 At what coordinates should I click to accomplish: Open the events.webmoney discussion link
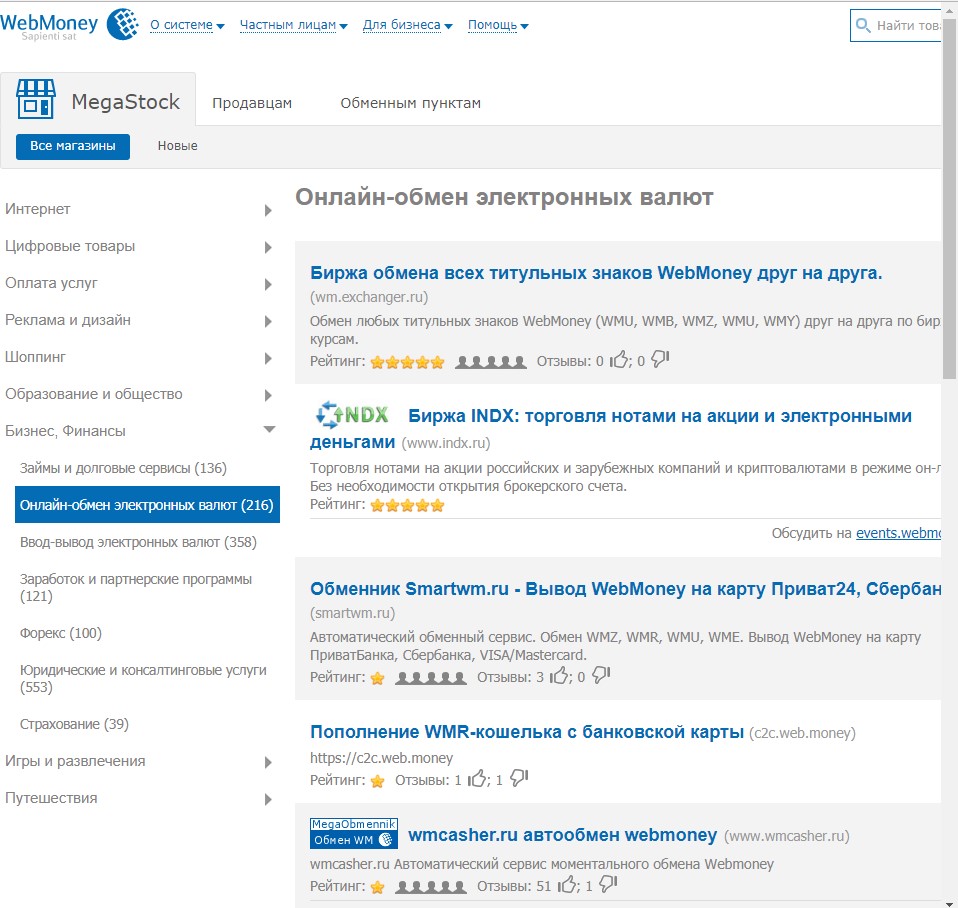[898, 533]
